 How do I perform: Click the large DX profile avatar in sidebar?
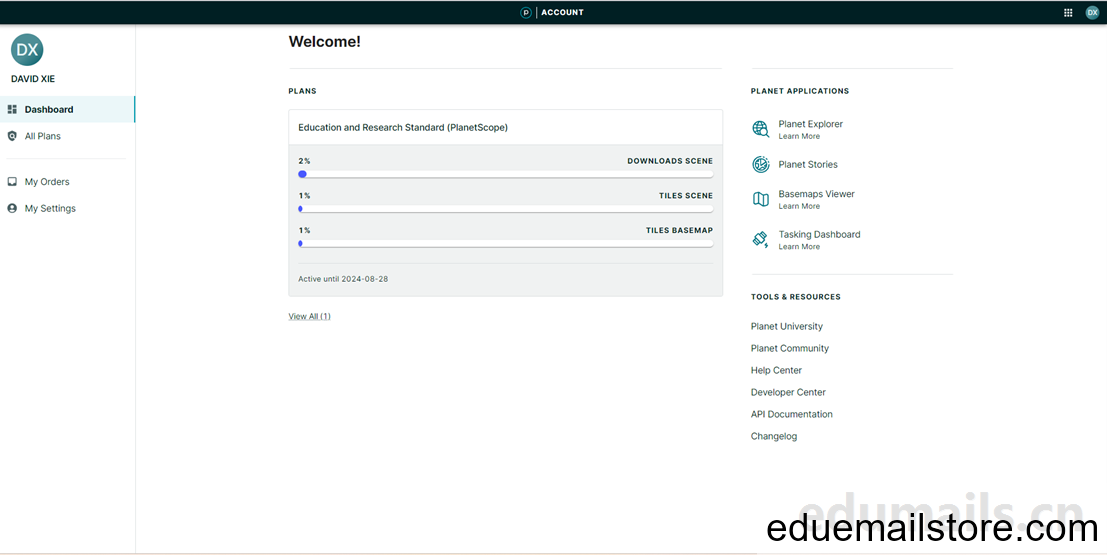click(28, 49)
